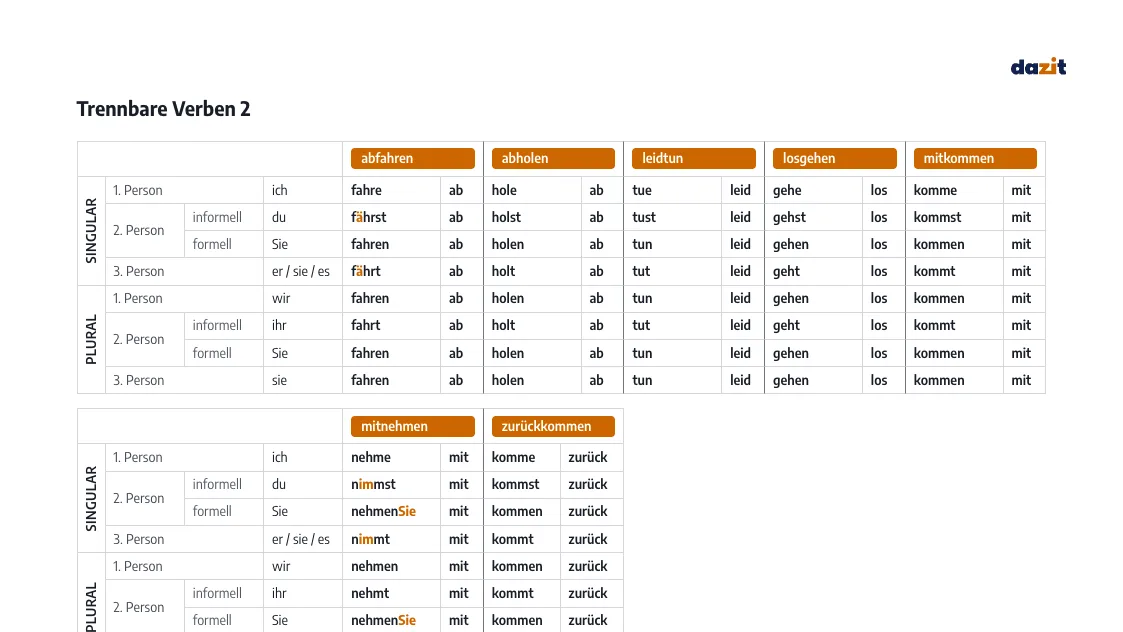Image resolution: width=1123 pixels, height=632 pixels.
Task: Click the losgehen orange header
Action: click(x=834, y=158)
